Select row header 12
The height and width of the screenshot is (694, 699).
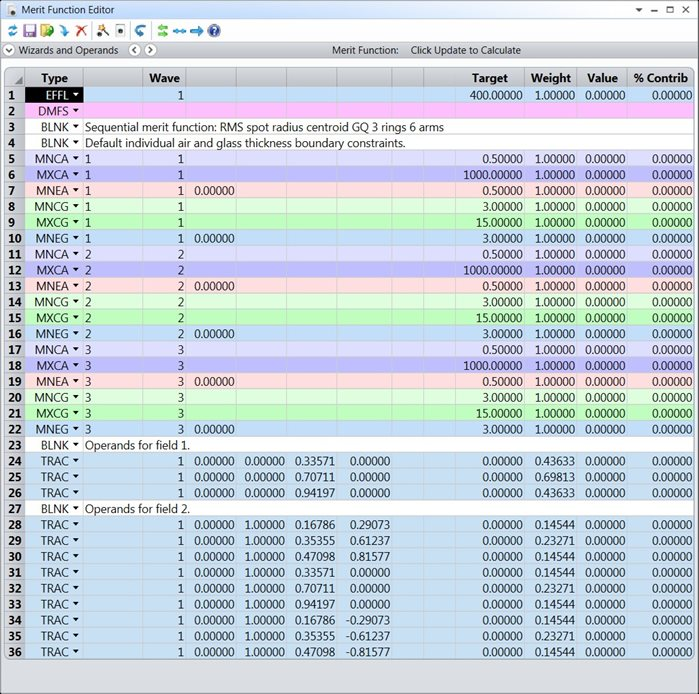pos(15,270)
